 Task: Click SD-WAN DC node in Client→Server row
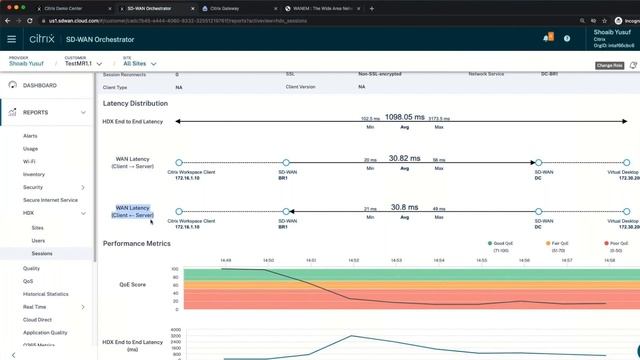pos(539,162)
